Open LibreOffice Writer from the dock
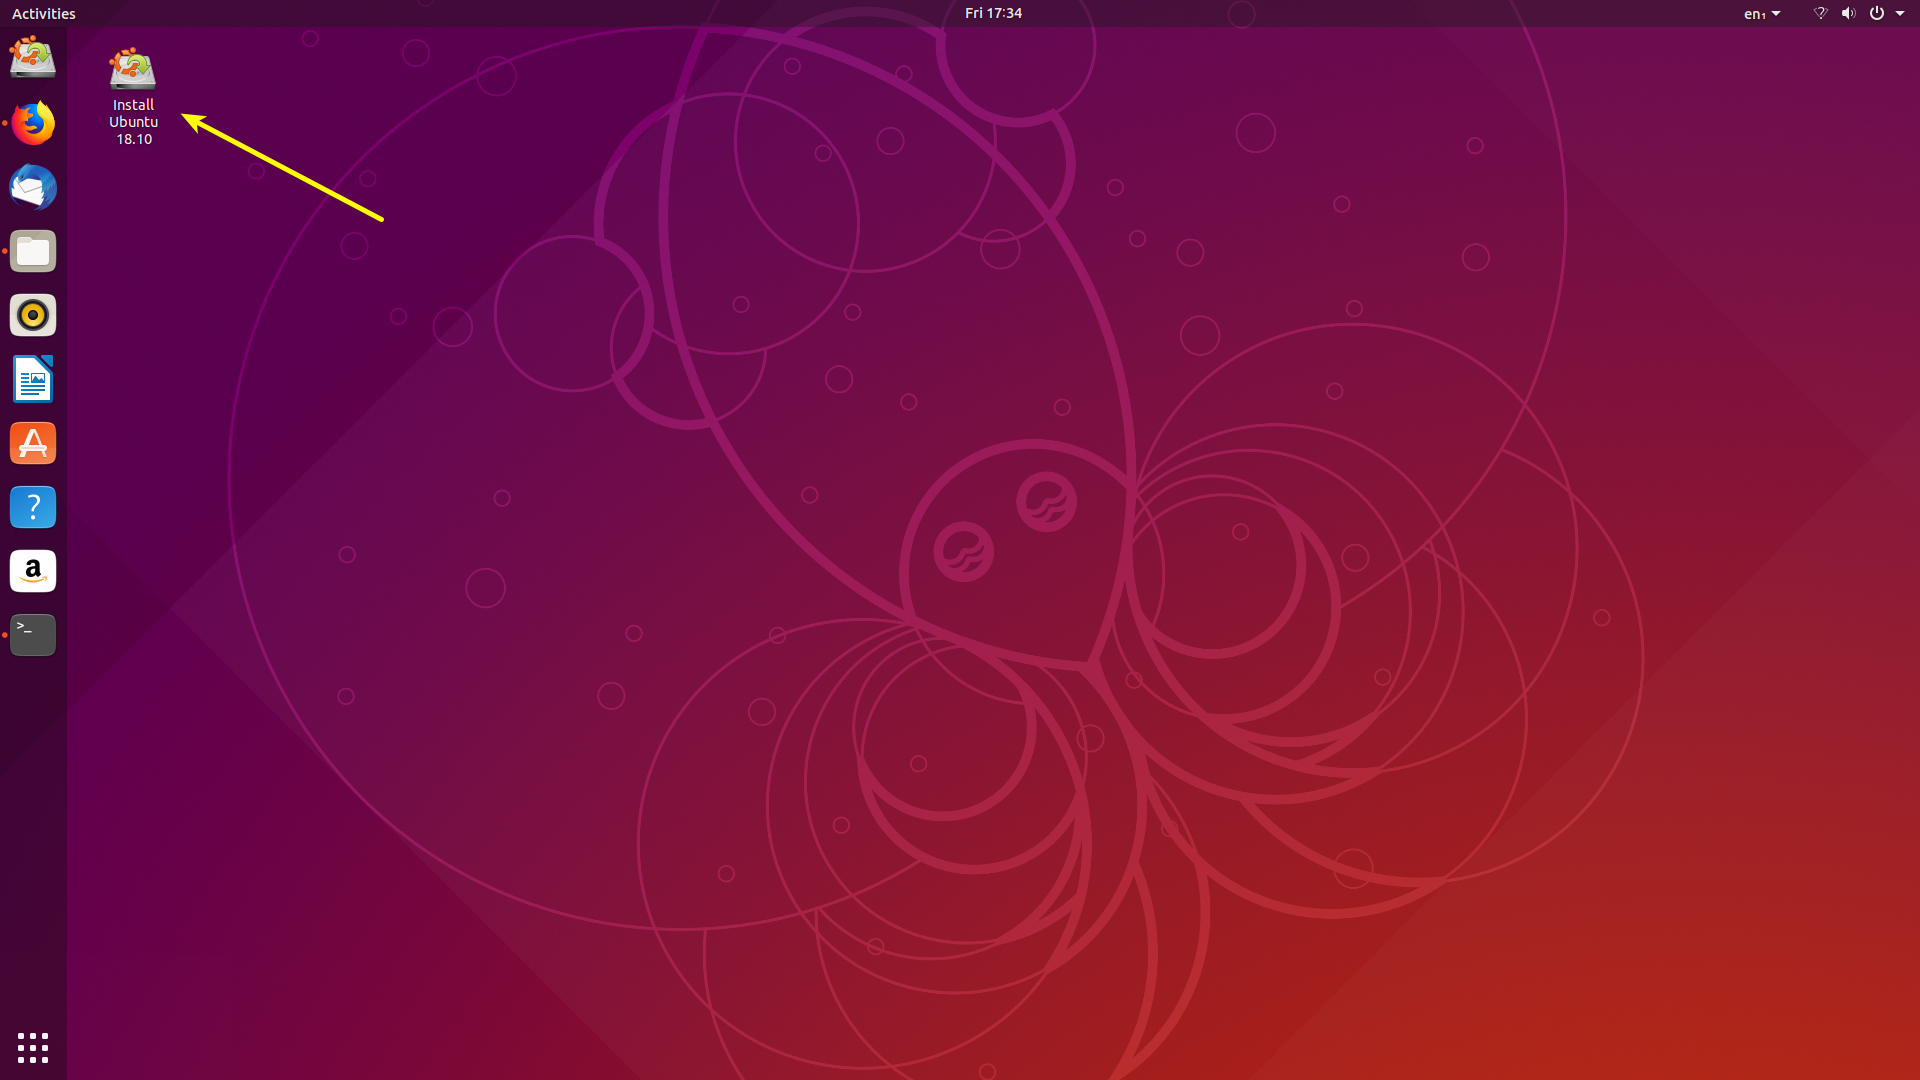This screenshot has width=1920, height=1080. tap(33, 379)
